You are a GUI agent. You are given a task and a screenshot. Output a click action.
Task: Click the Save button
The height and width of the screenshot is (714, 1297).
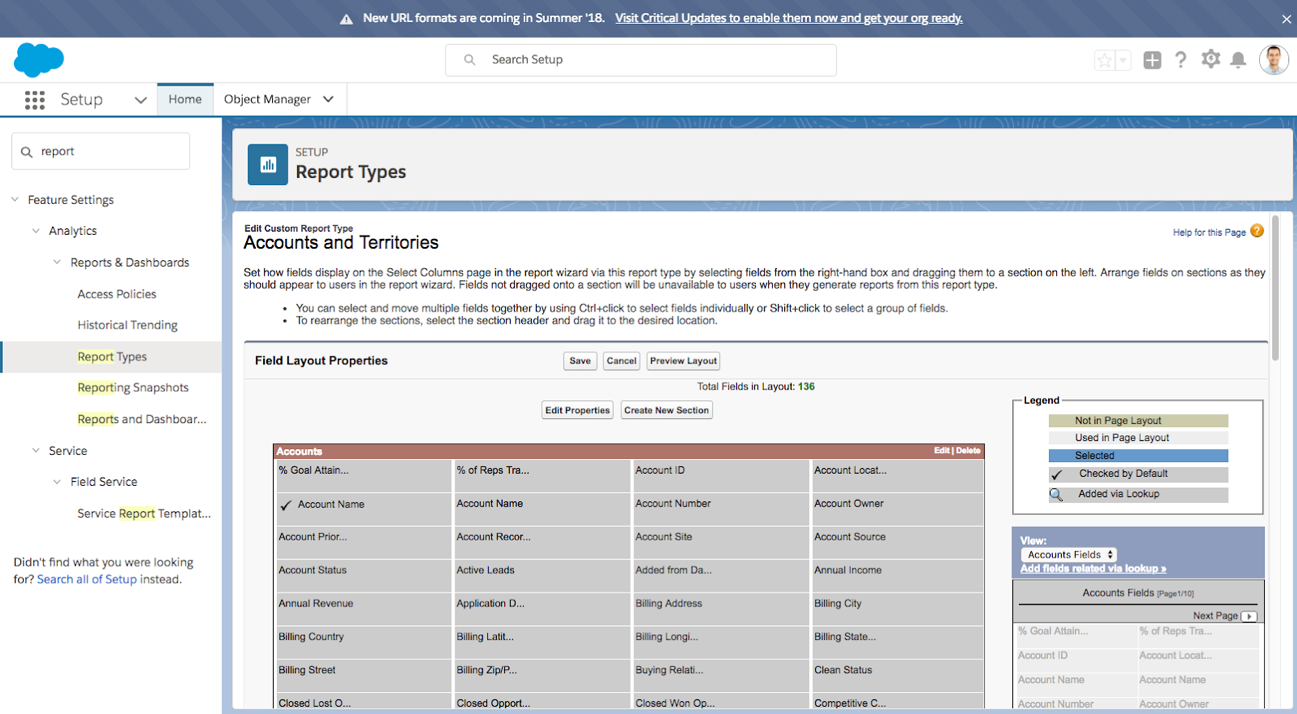point(580,361)
